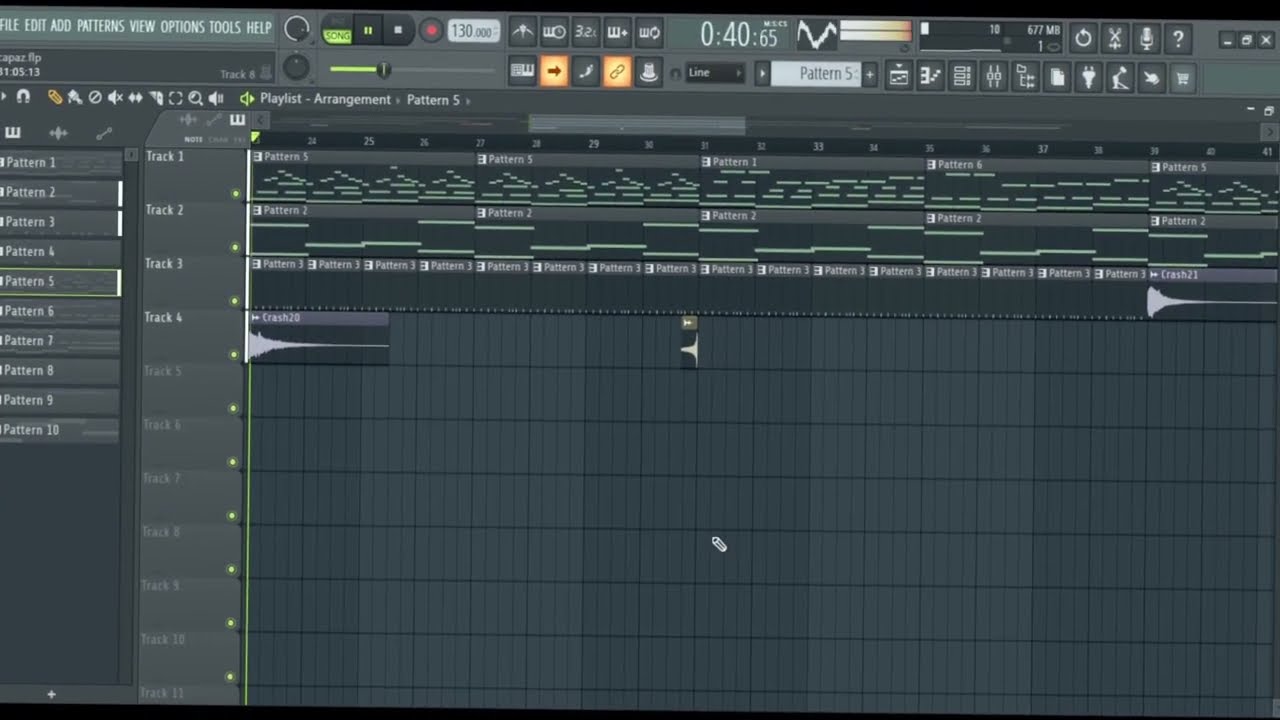Open the Plugin picker plug icon
Image resolution: width=1280 pixels, height=720 pixels.
1089,77
